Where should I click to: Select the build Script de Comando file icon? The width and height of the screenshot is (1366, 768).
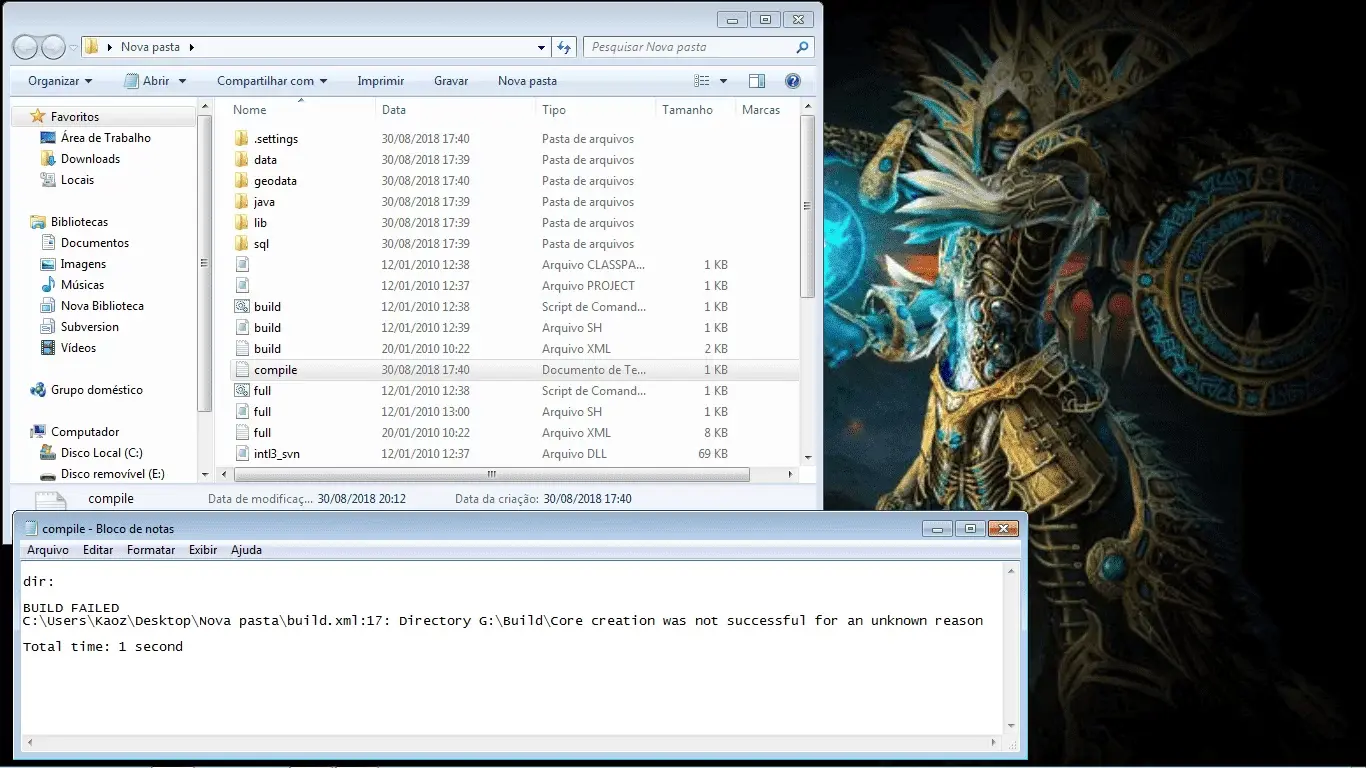coord(241,307)
